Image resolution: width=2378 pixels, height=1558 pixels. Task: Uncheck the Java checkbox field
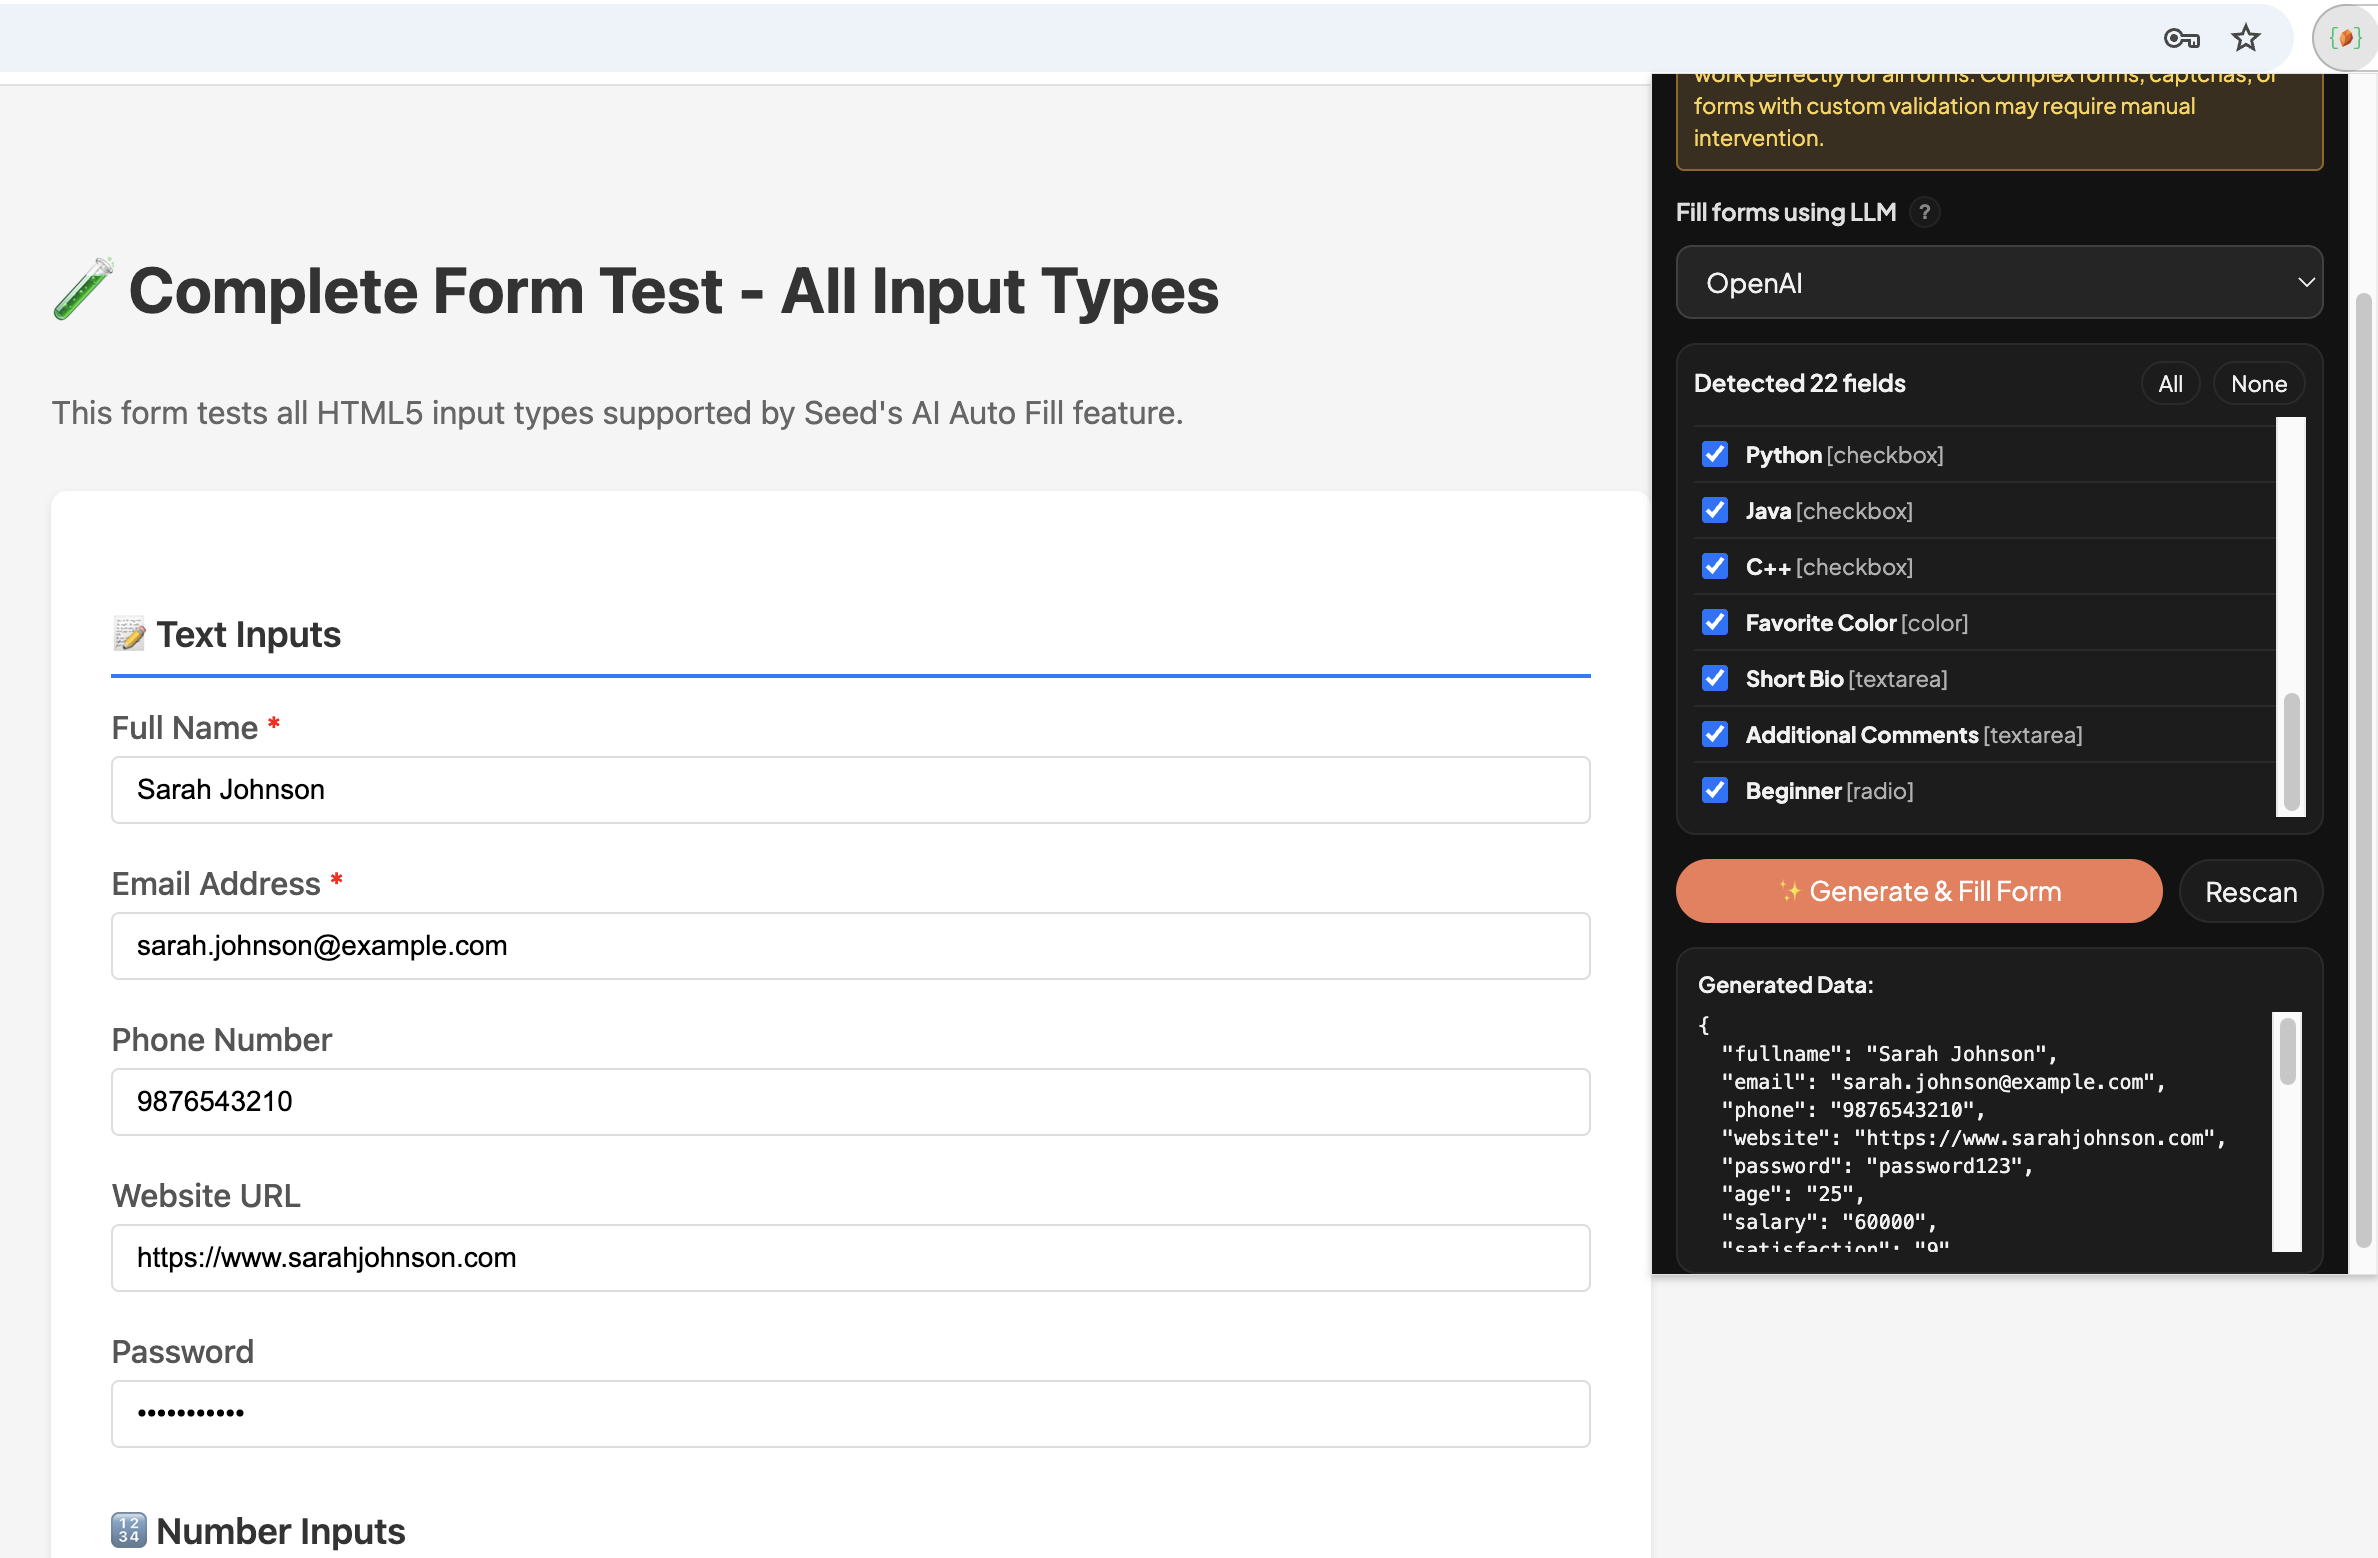(1715, 510)
